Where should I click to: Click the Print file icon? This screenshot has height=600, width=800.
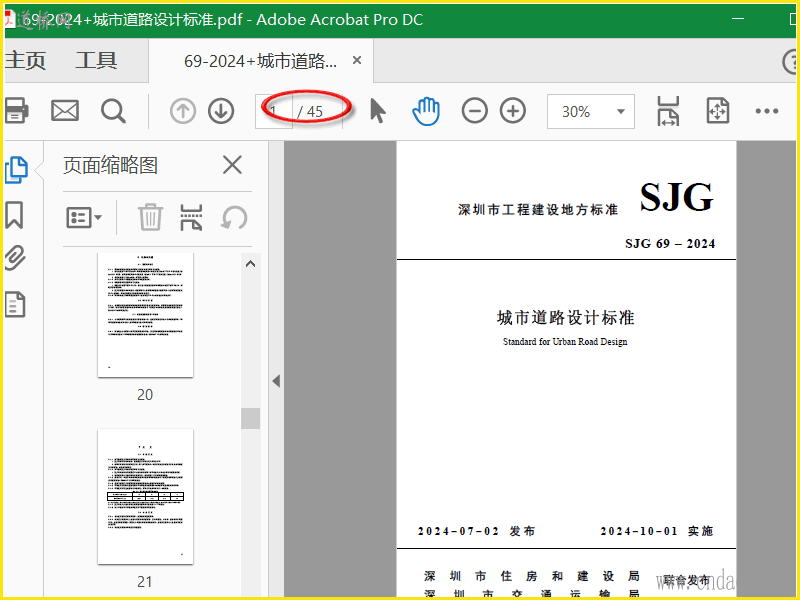(16, 110)
